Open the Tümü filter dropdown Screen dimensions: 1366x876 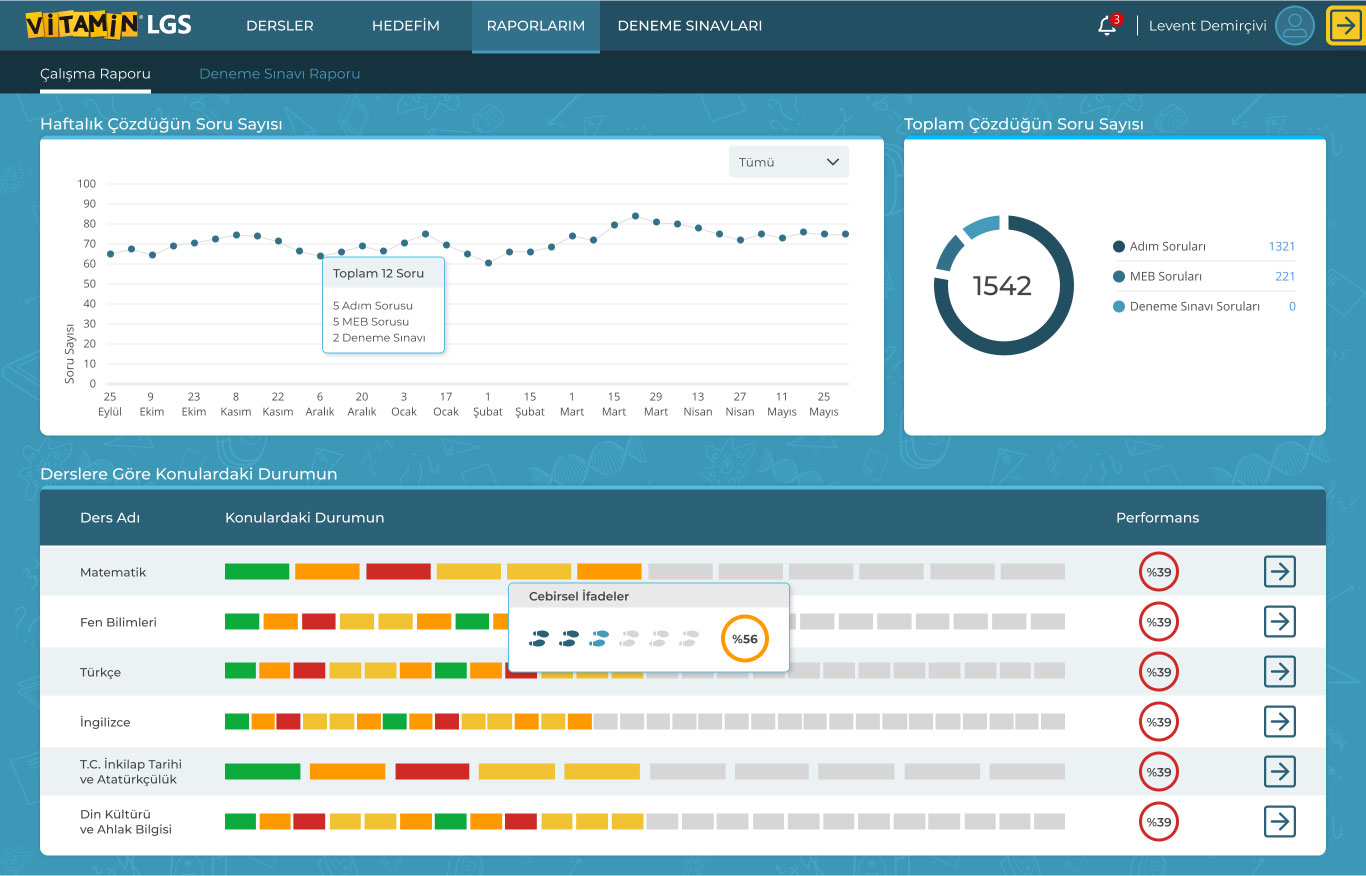tap(789, 162)
